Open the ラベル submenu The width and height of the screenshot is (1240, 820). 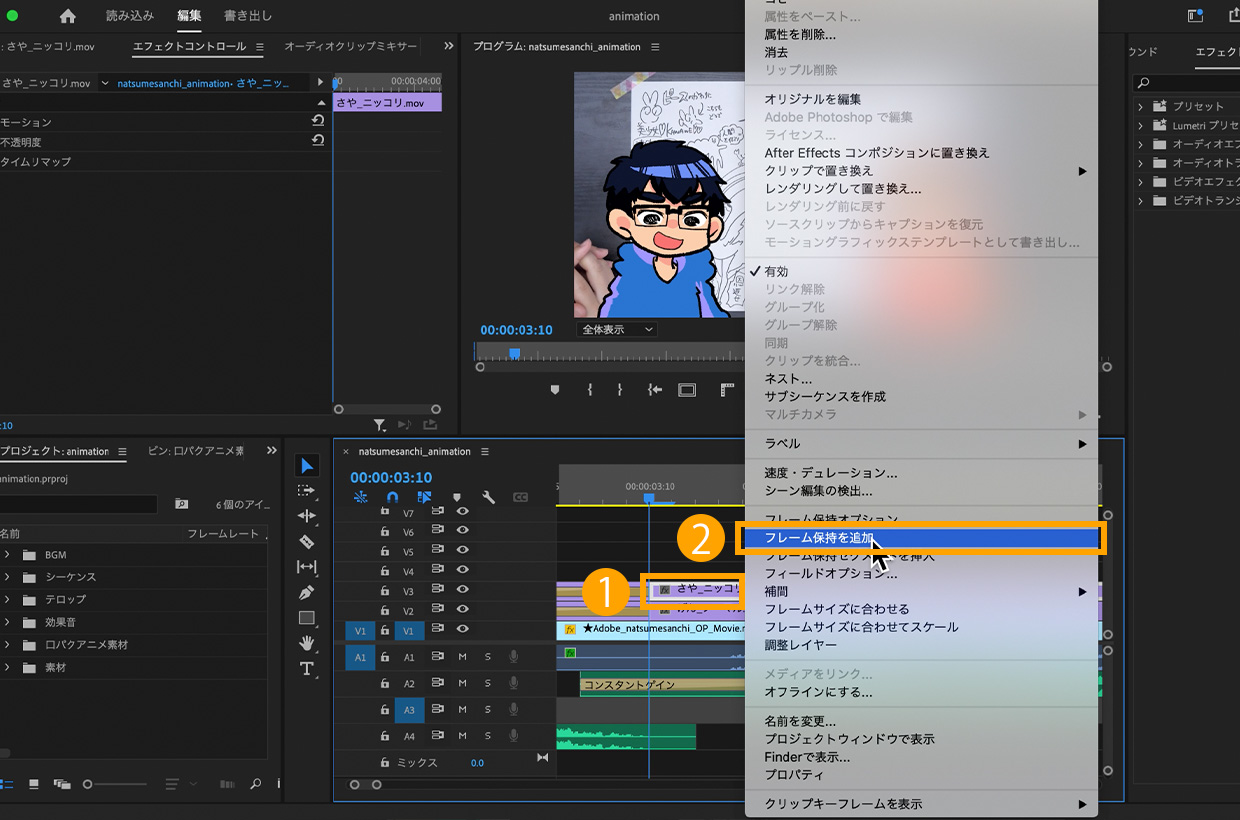921,443
